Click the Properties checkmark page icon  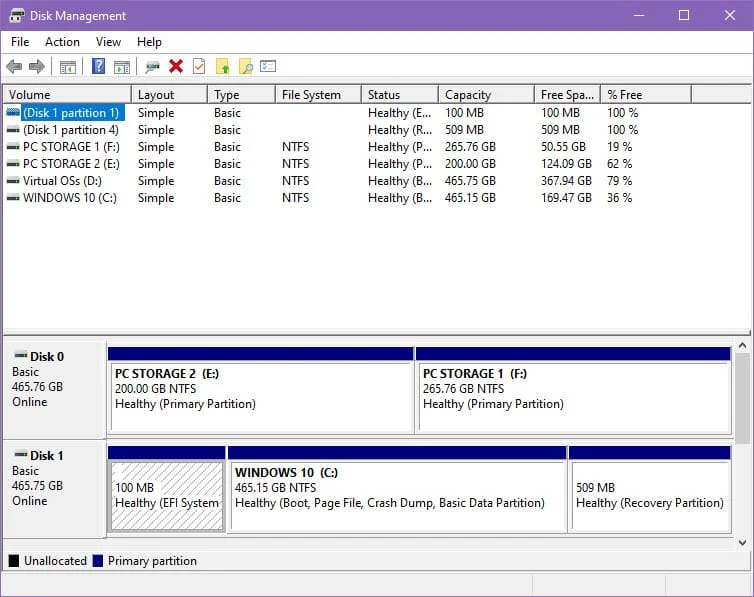coord(199,67)
